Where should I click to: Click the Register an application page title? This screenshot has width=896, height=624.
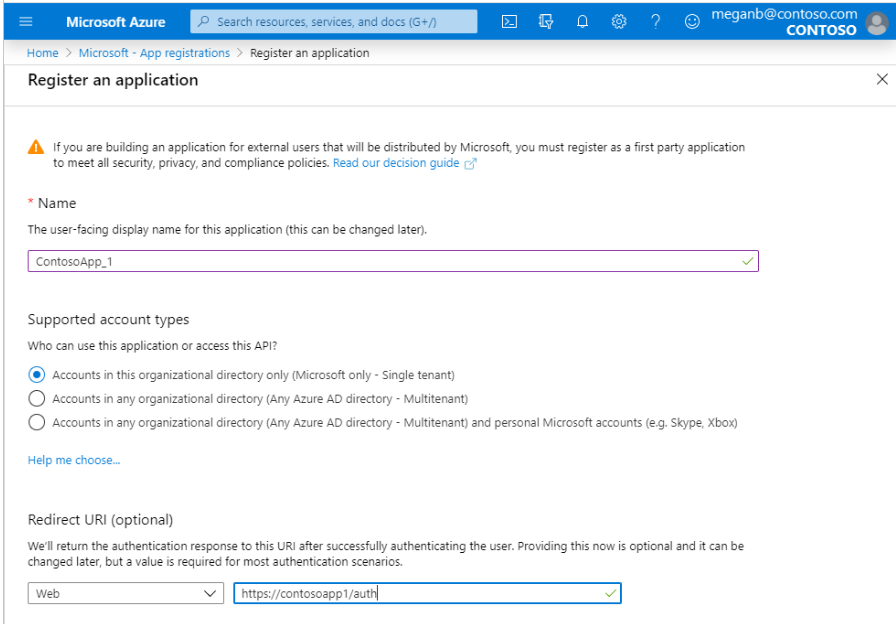point(113,80)
